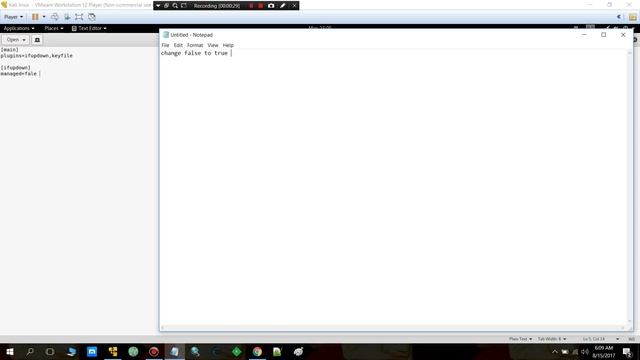Enter VMware full screen mode
The height and width of the screenshot is (360, 640).
(x=79, y=17)
